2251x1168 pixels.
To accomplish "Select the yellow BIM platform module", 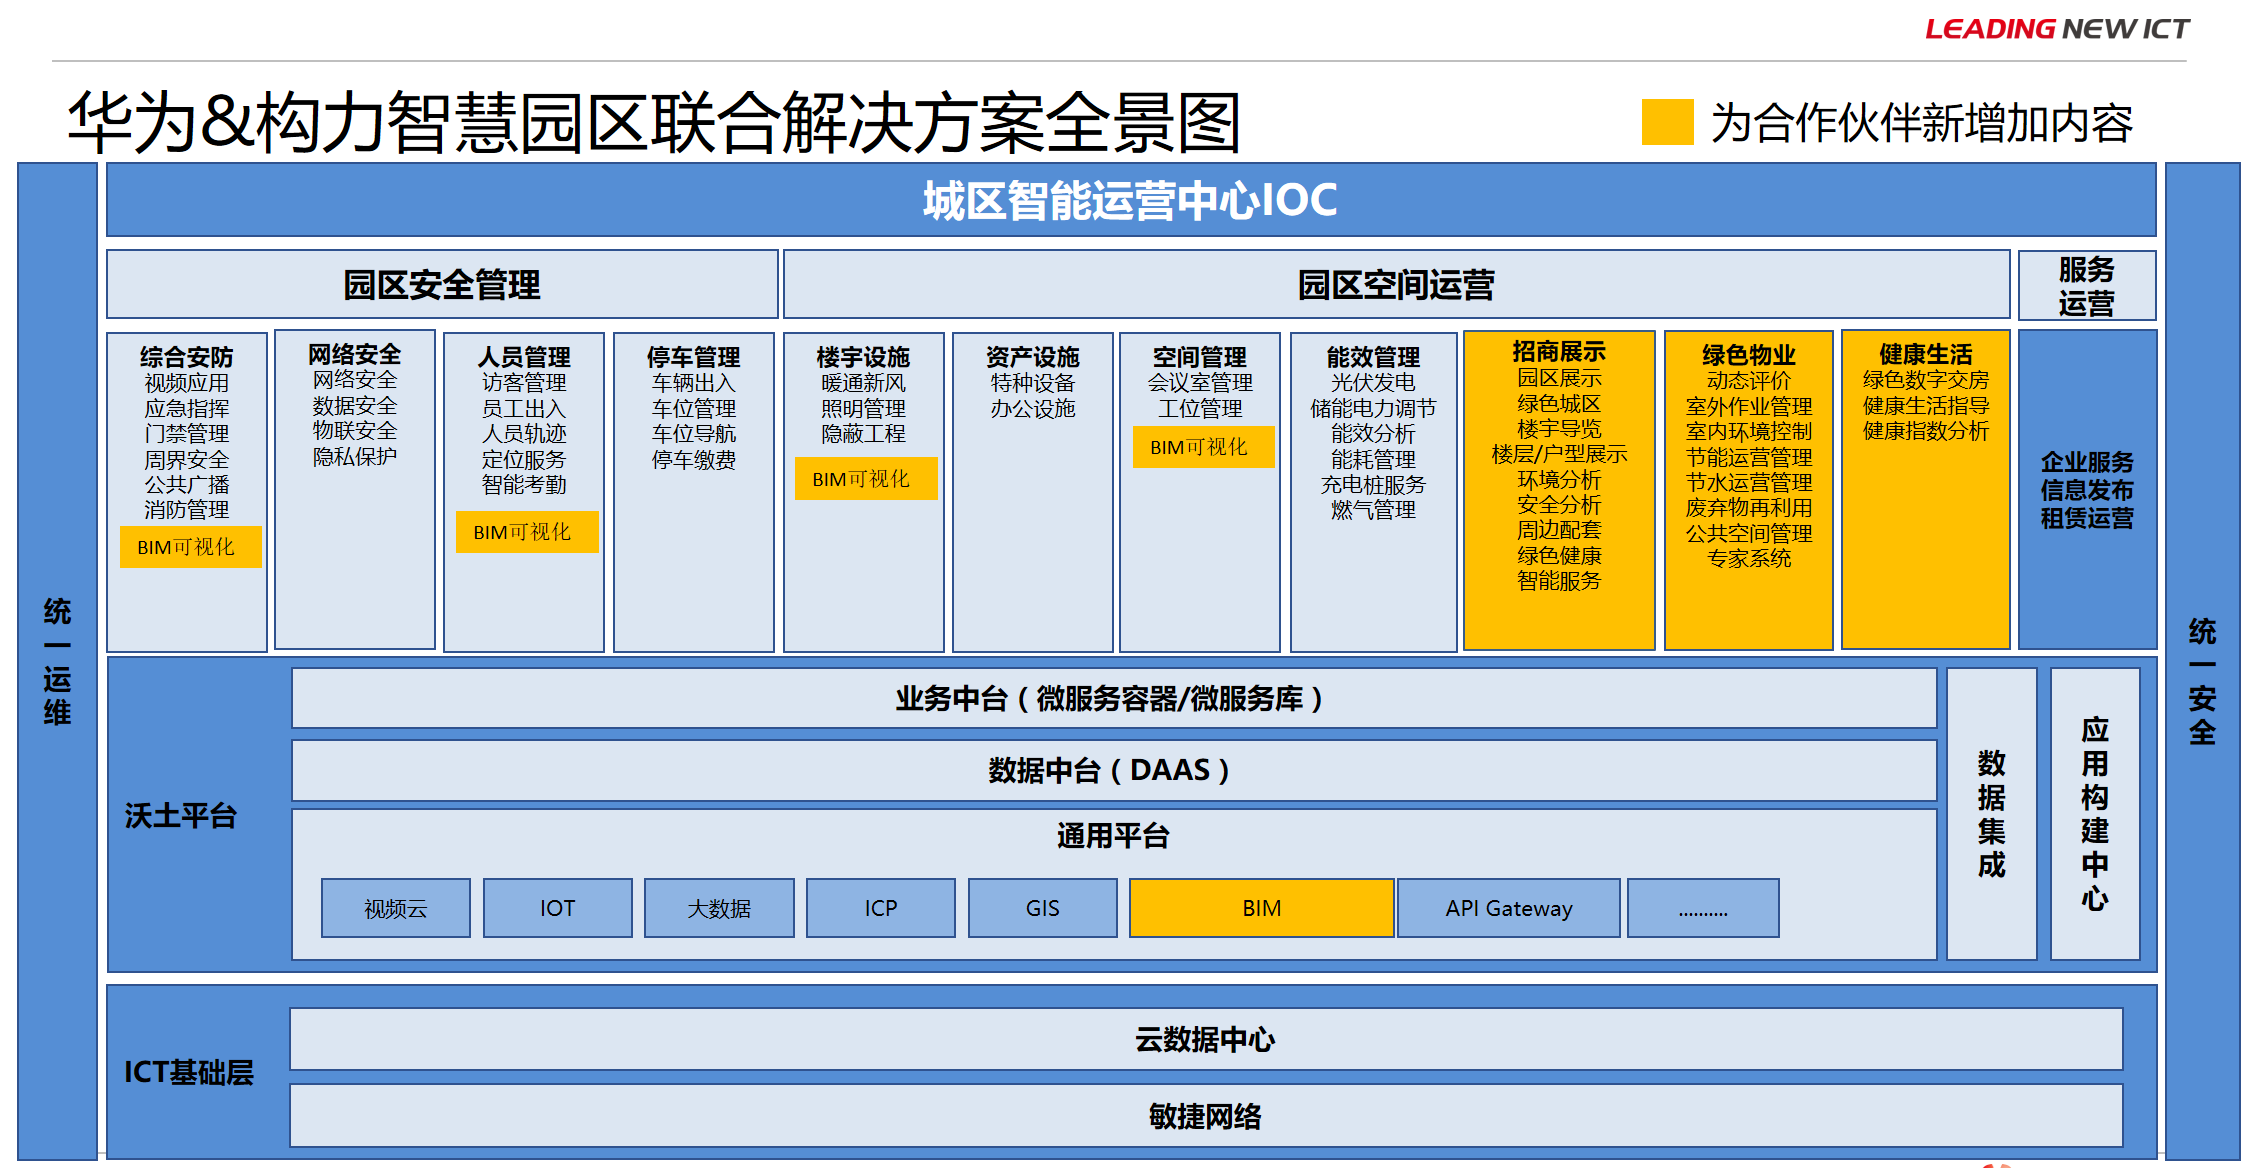I will click(x=1261, y=908).
